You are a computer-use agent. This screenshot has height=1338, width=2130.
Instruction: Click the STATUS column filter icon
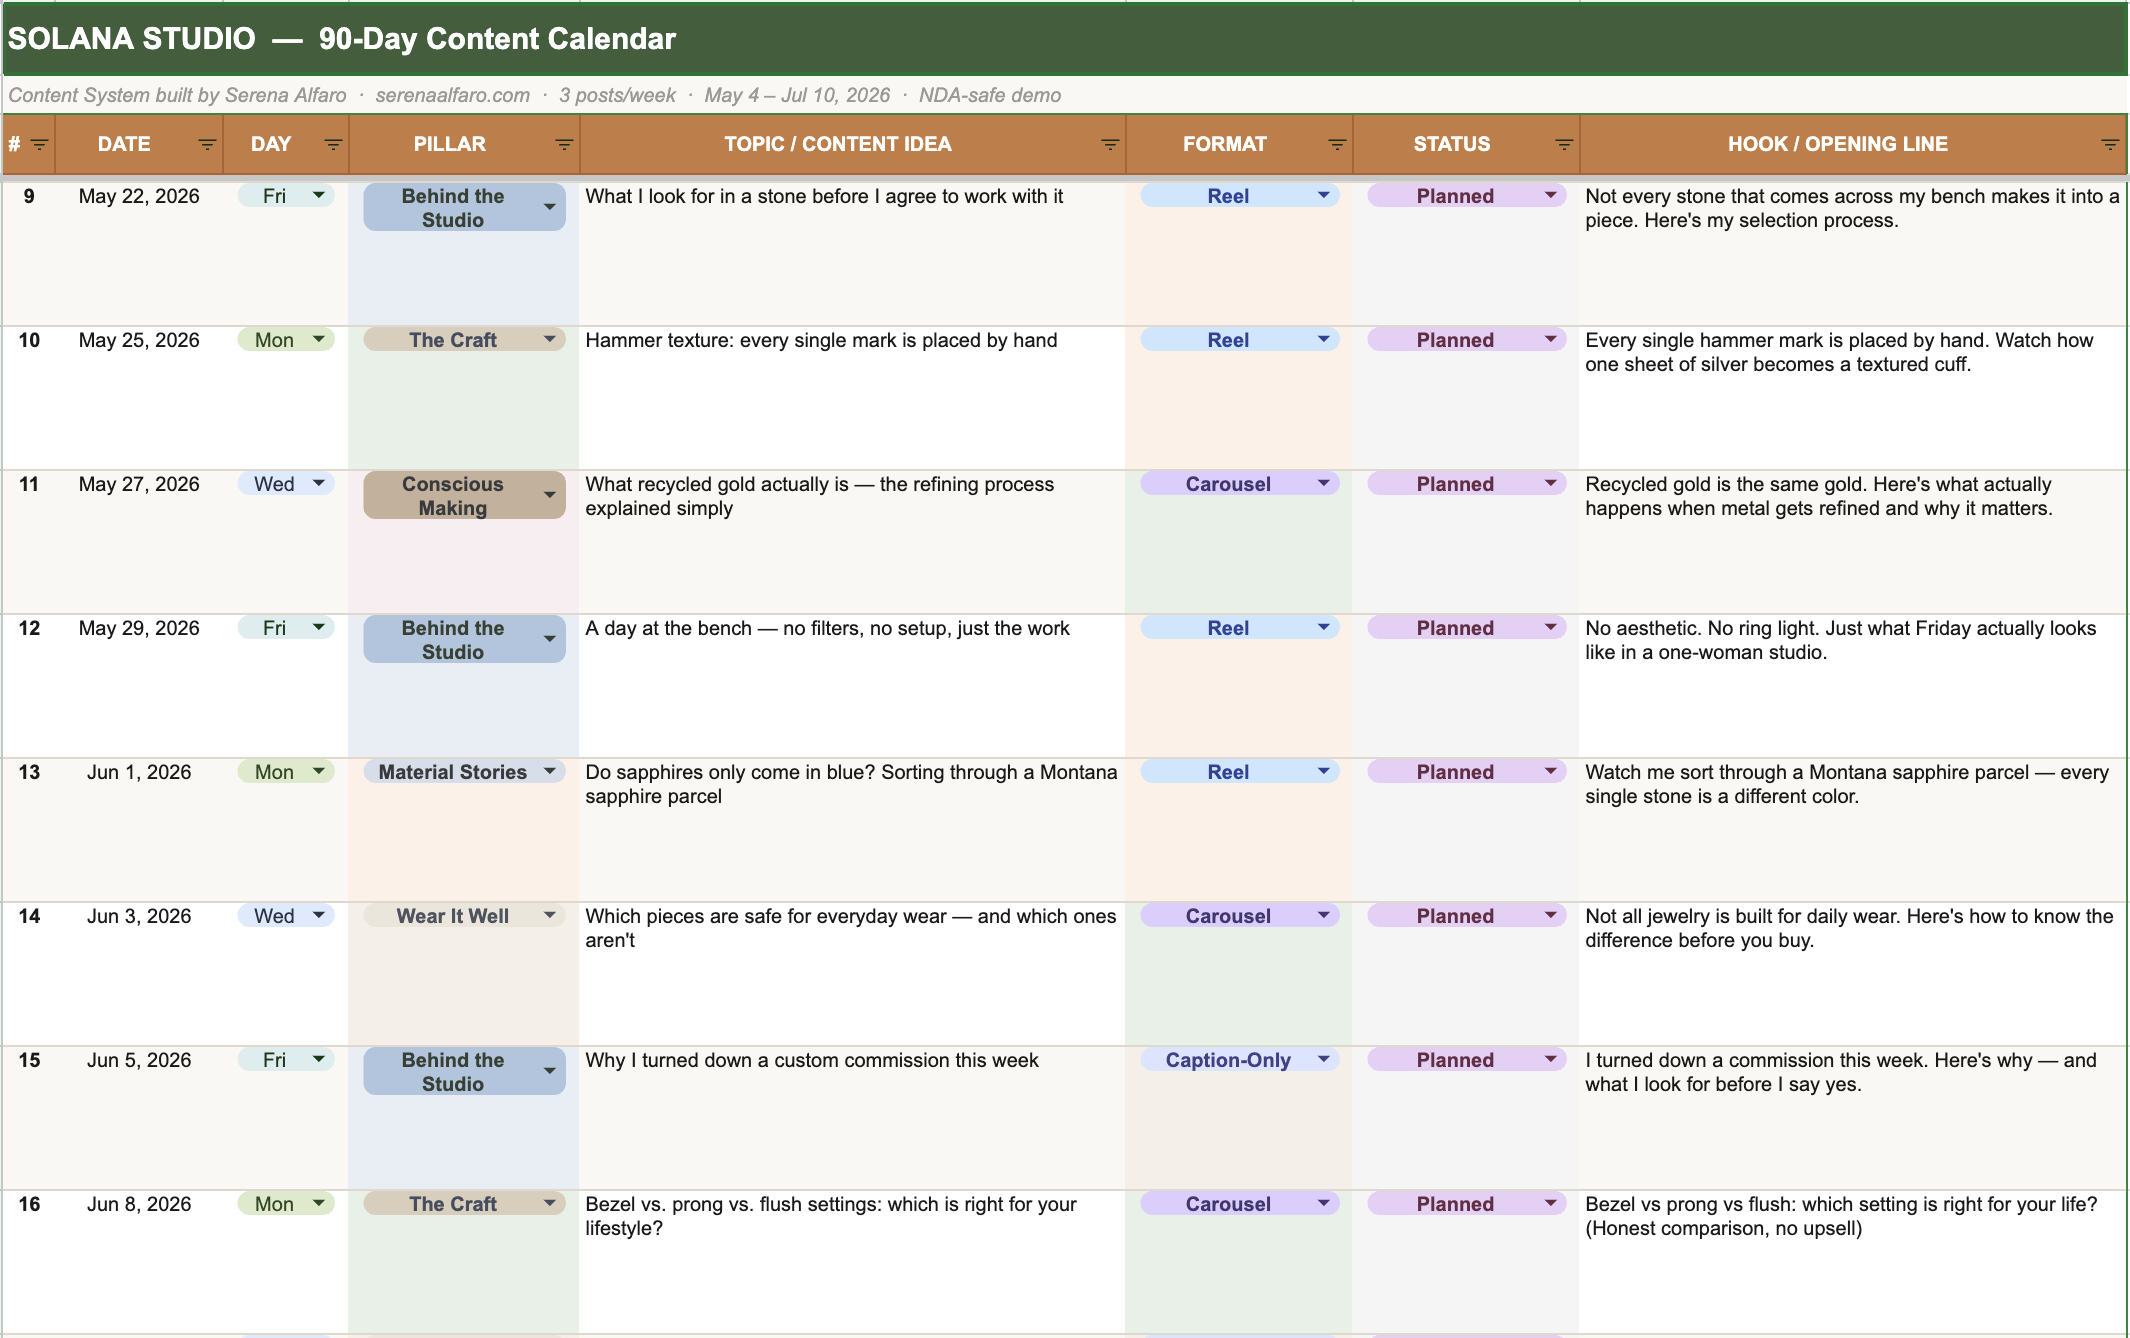tap(1564, 144)
